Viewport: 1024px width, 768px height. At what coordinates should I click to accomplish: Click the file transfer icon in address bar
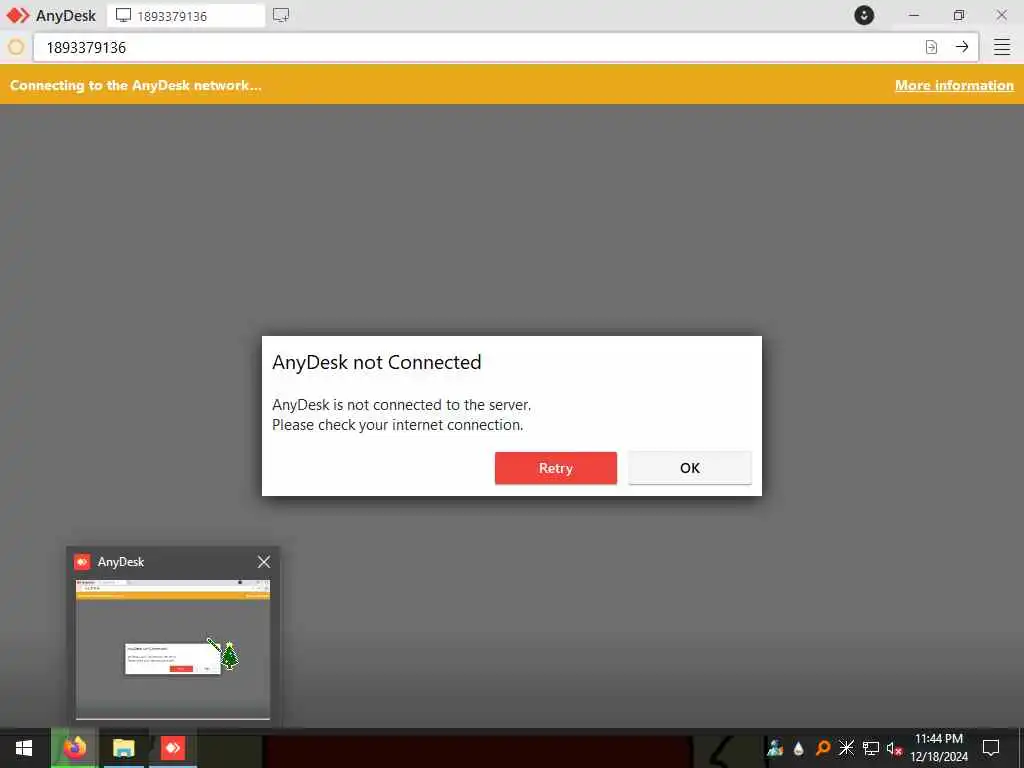[x=931, y=47]
